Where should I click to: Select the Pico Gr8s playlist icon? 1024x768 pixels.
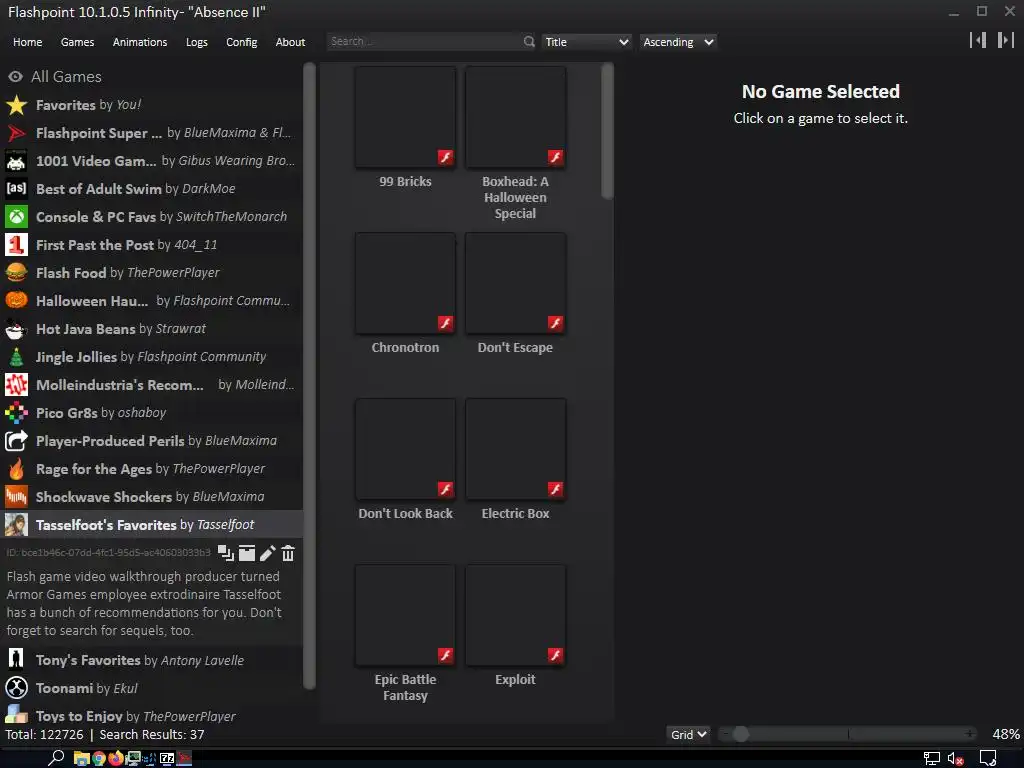(16, 413)
